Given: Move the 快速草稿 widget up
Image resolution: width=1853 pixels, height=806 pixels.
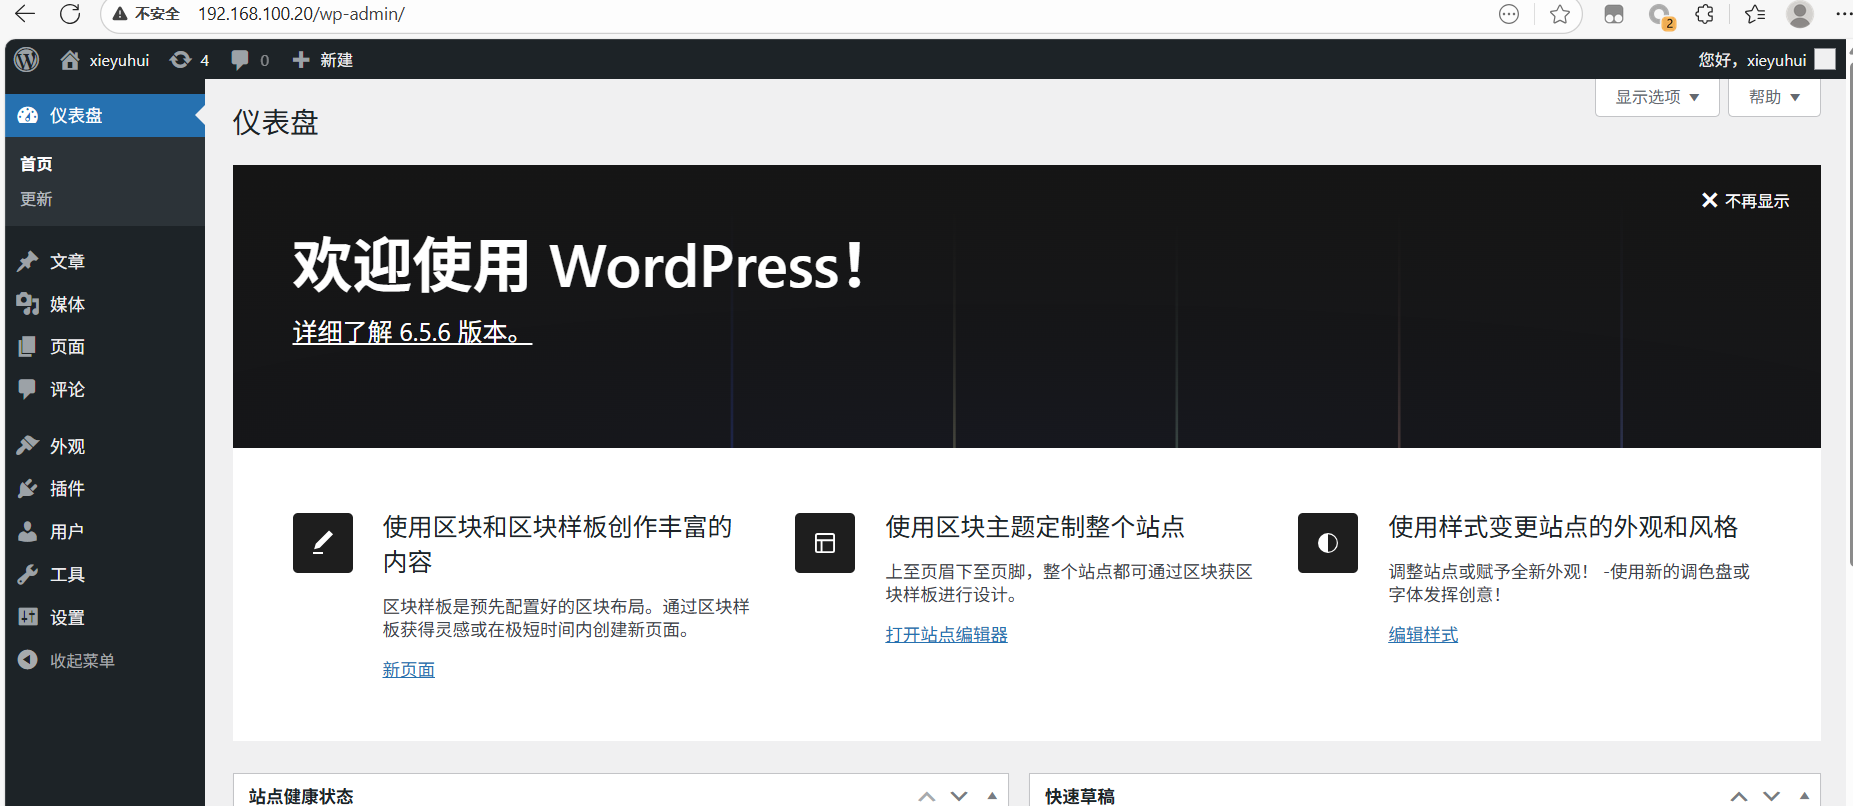Looking at the screenshot, I should coord(1739,796).
